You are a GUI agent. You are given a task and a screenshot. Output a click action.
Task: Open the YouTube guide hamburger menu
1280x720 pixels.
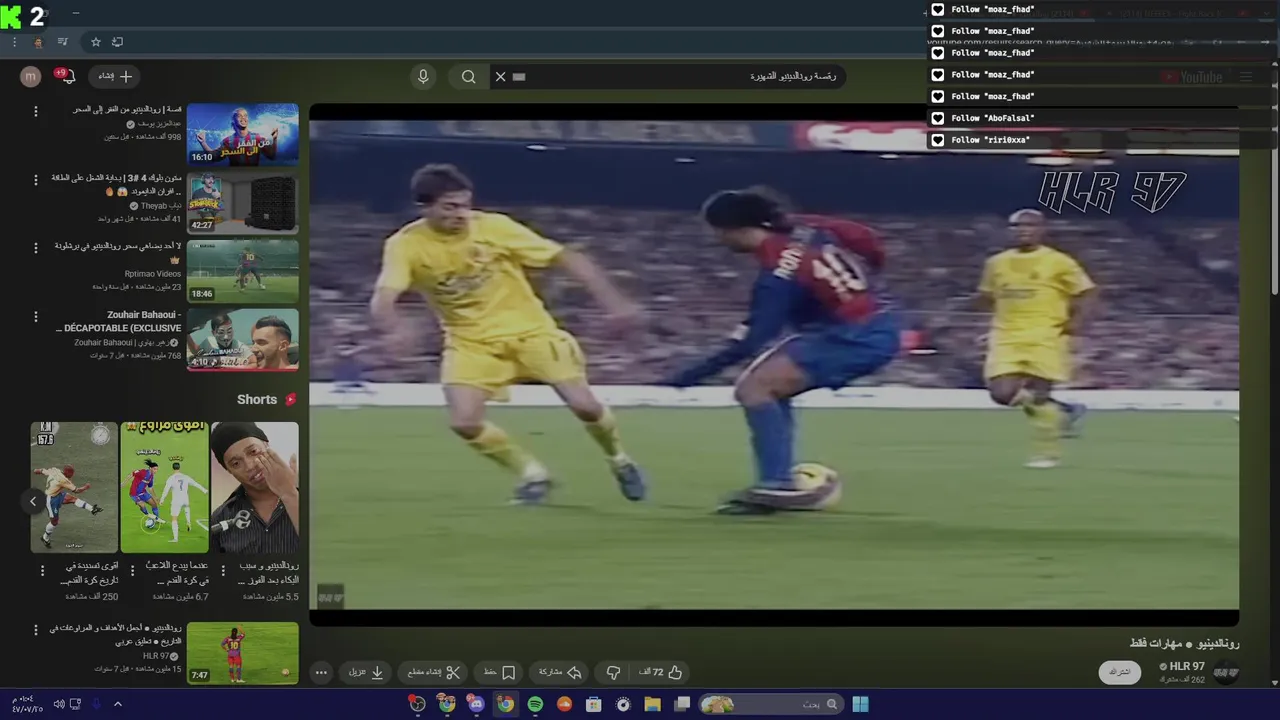click(x=1246, y=77)
